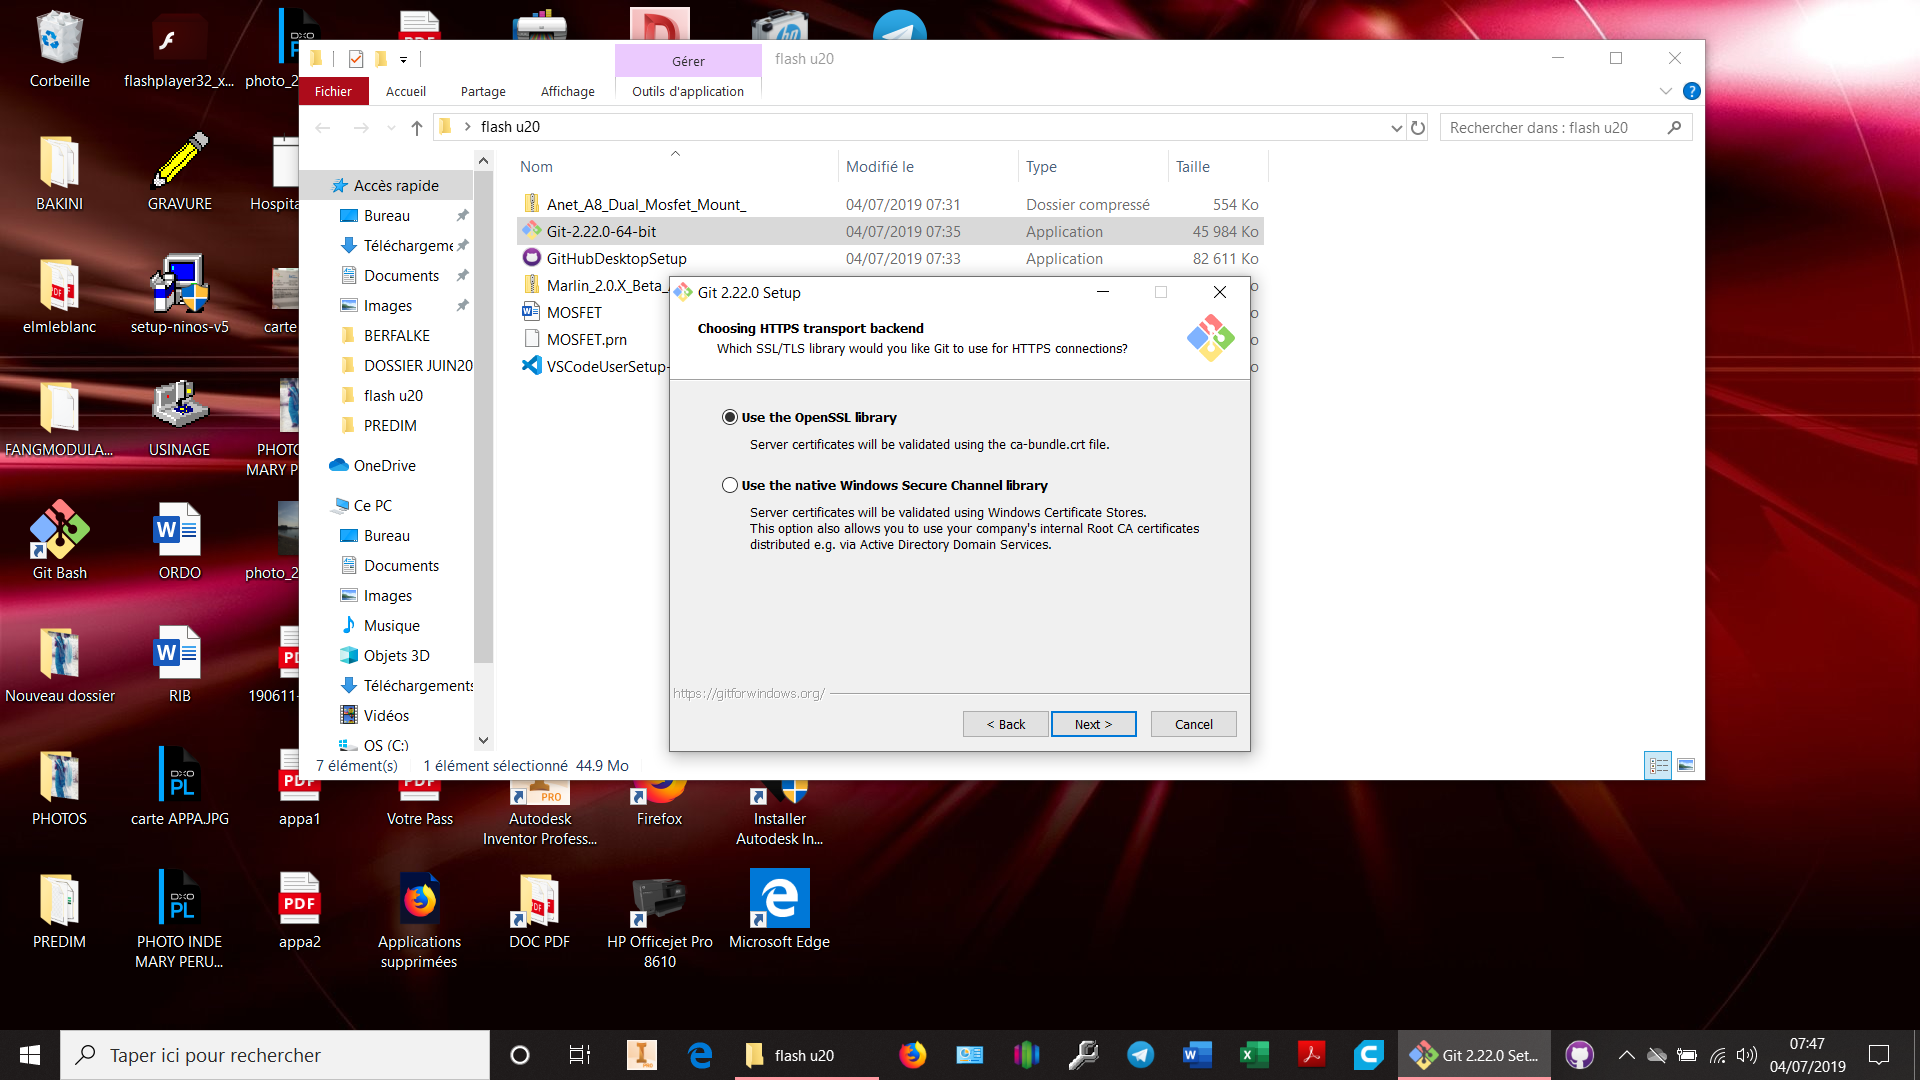Click the properties checkmark icon in title bar
The height and width of the screenshot is (1080, 1920).
[355, 59]
